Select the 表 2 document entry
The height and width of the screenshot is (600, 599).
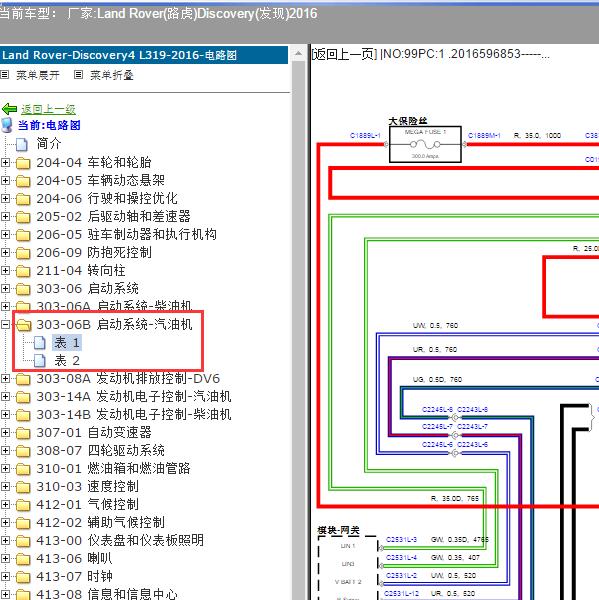67,360
